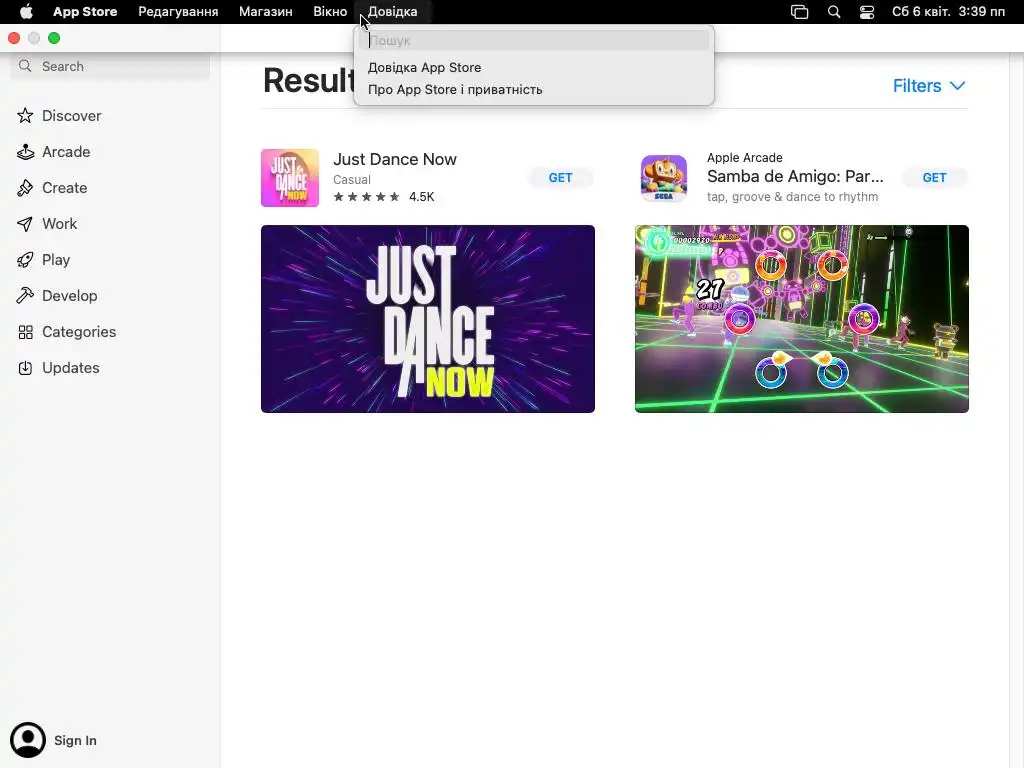1024x768 pixels.
Task: Click the Develop hammer icon
Action: 25,296
